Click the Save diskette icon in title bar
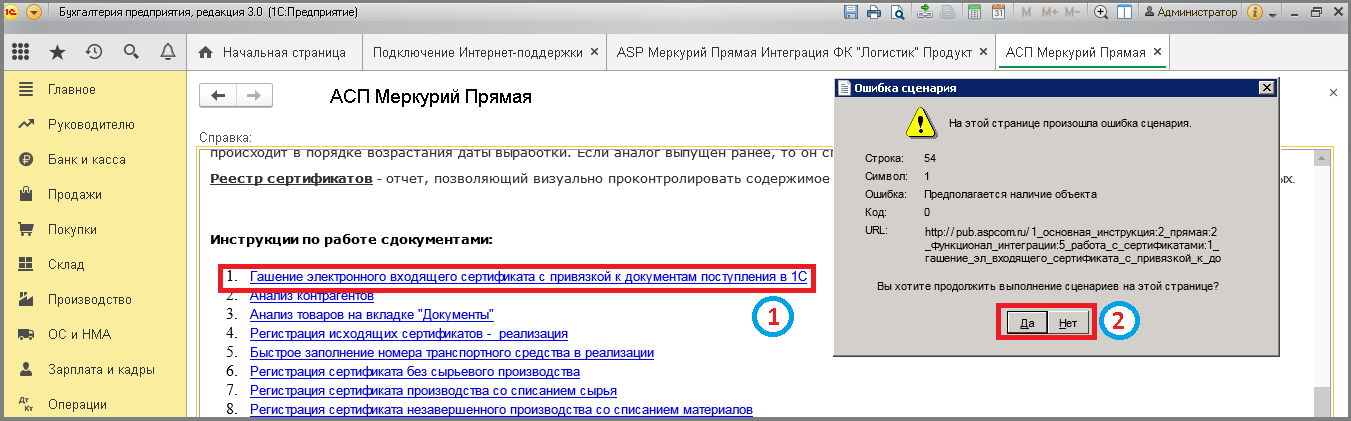1351x421 pixels. click(x=851, y=13)
